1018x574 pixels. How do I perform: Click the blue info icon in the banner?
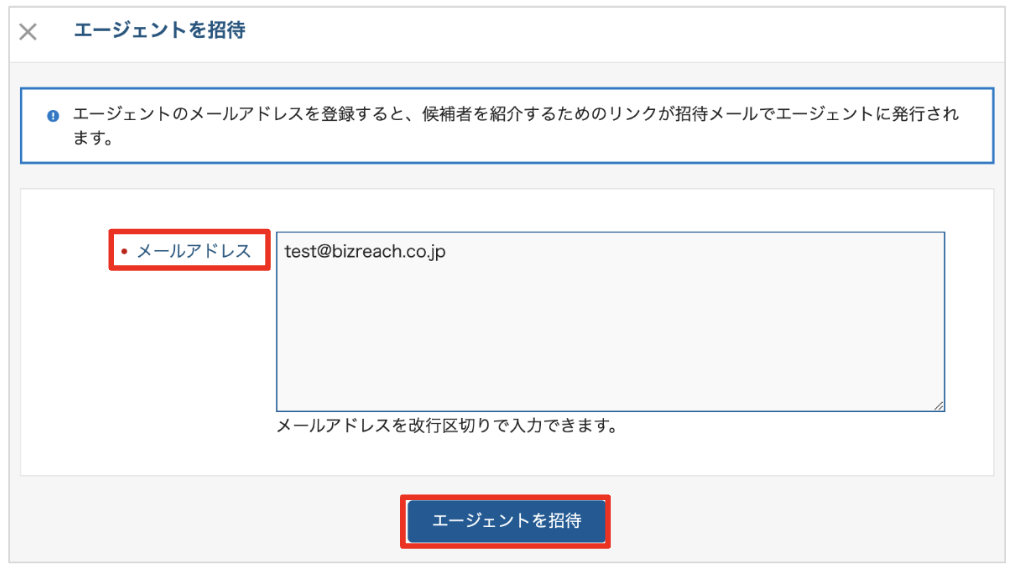(53, 115)
